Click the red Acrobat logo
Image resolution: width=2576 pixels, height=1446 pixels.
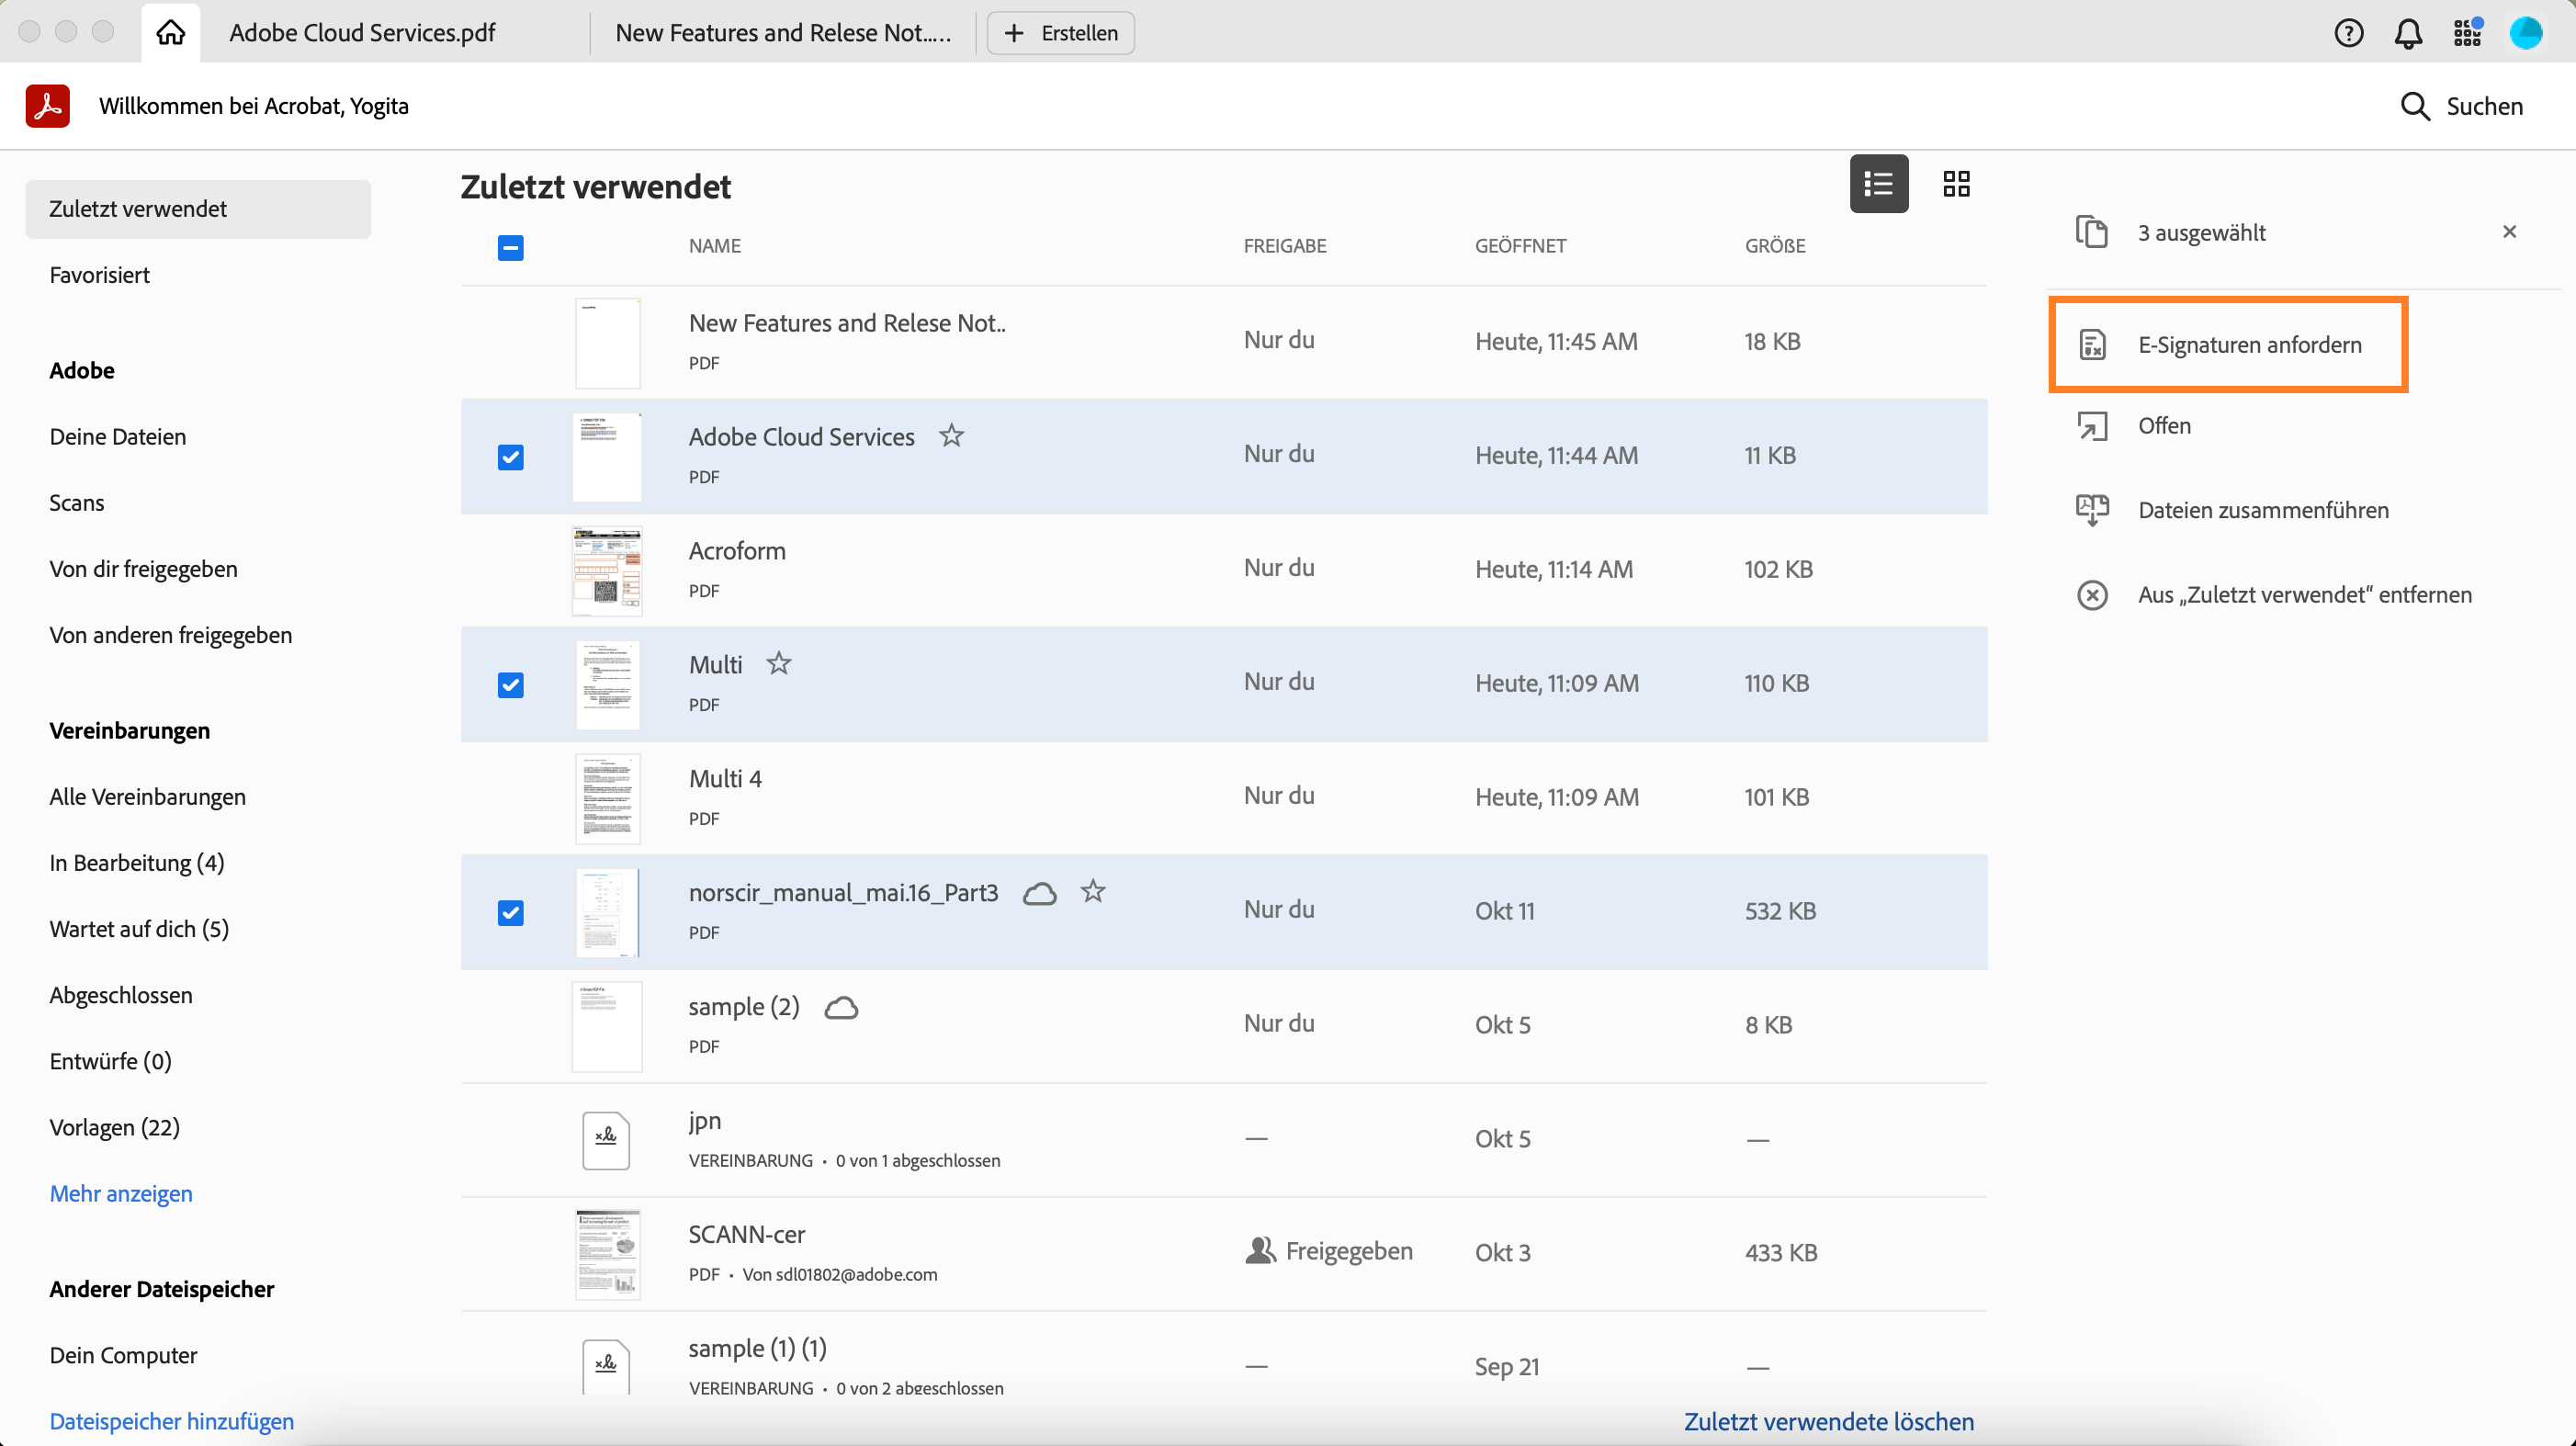click(48, 105)
